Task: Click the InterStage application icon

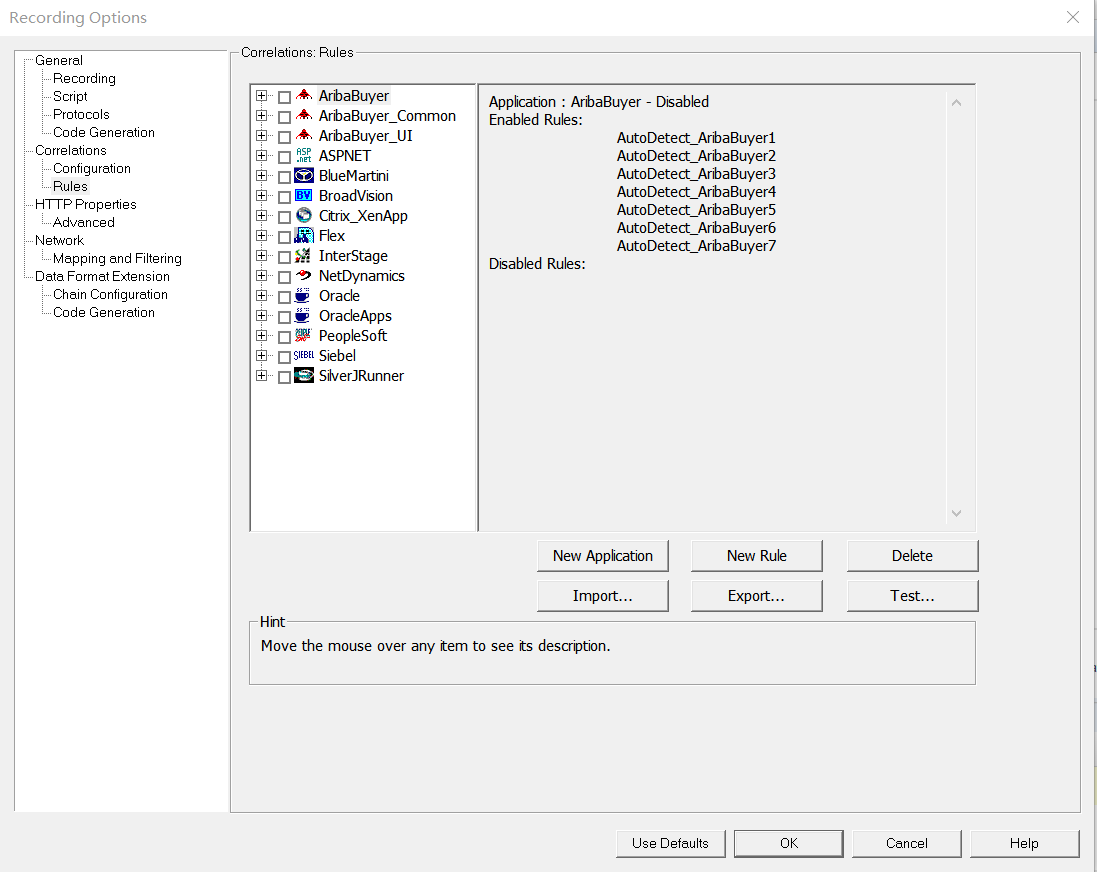Action: click(x=304, y=255)
